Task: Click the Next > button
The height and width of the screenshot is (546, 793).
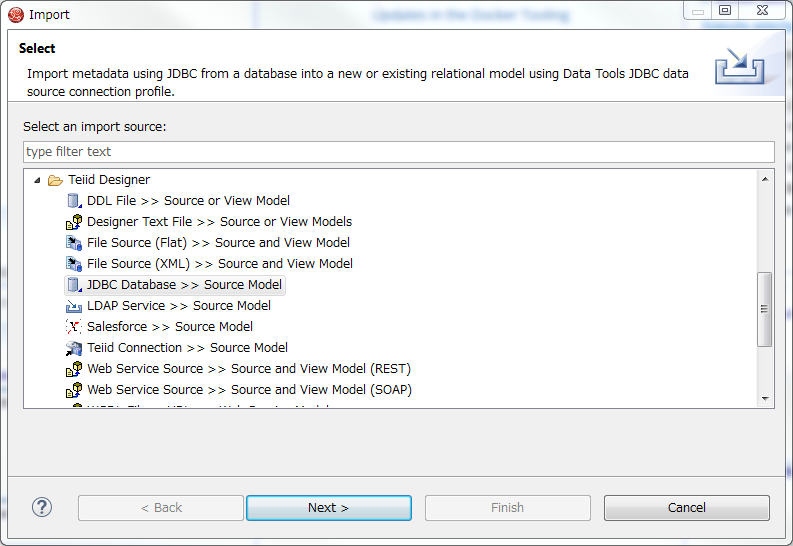Action: click(x=329, y=508)
